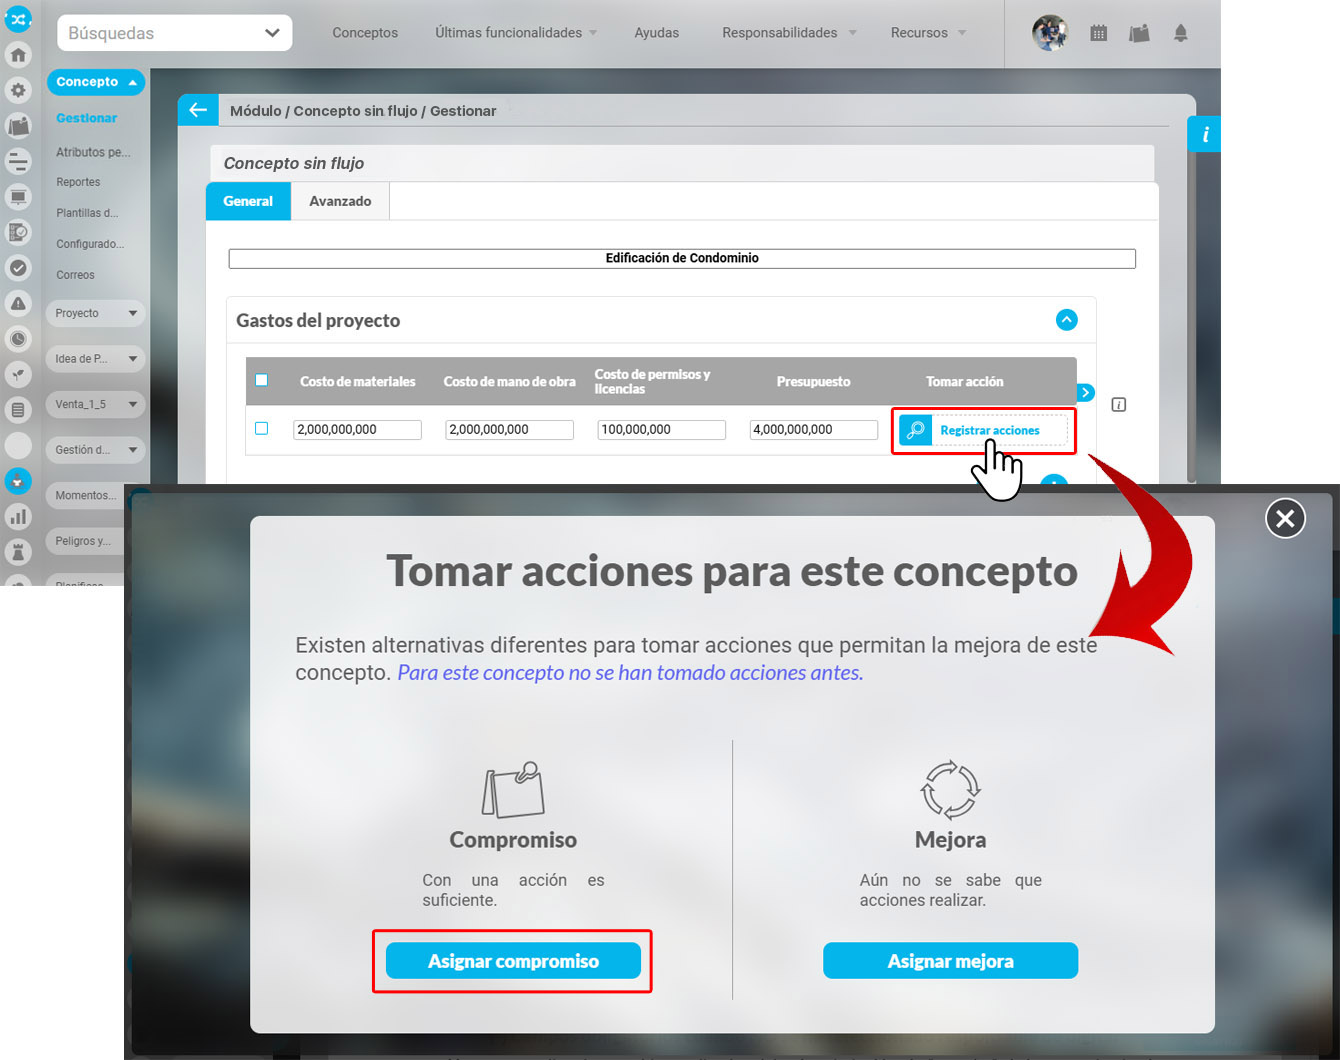Viewport: 1340px width, 1060px height.
Task: Click the Compromiso note icon
Action: pyautogui.click(x=513, y=790)
